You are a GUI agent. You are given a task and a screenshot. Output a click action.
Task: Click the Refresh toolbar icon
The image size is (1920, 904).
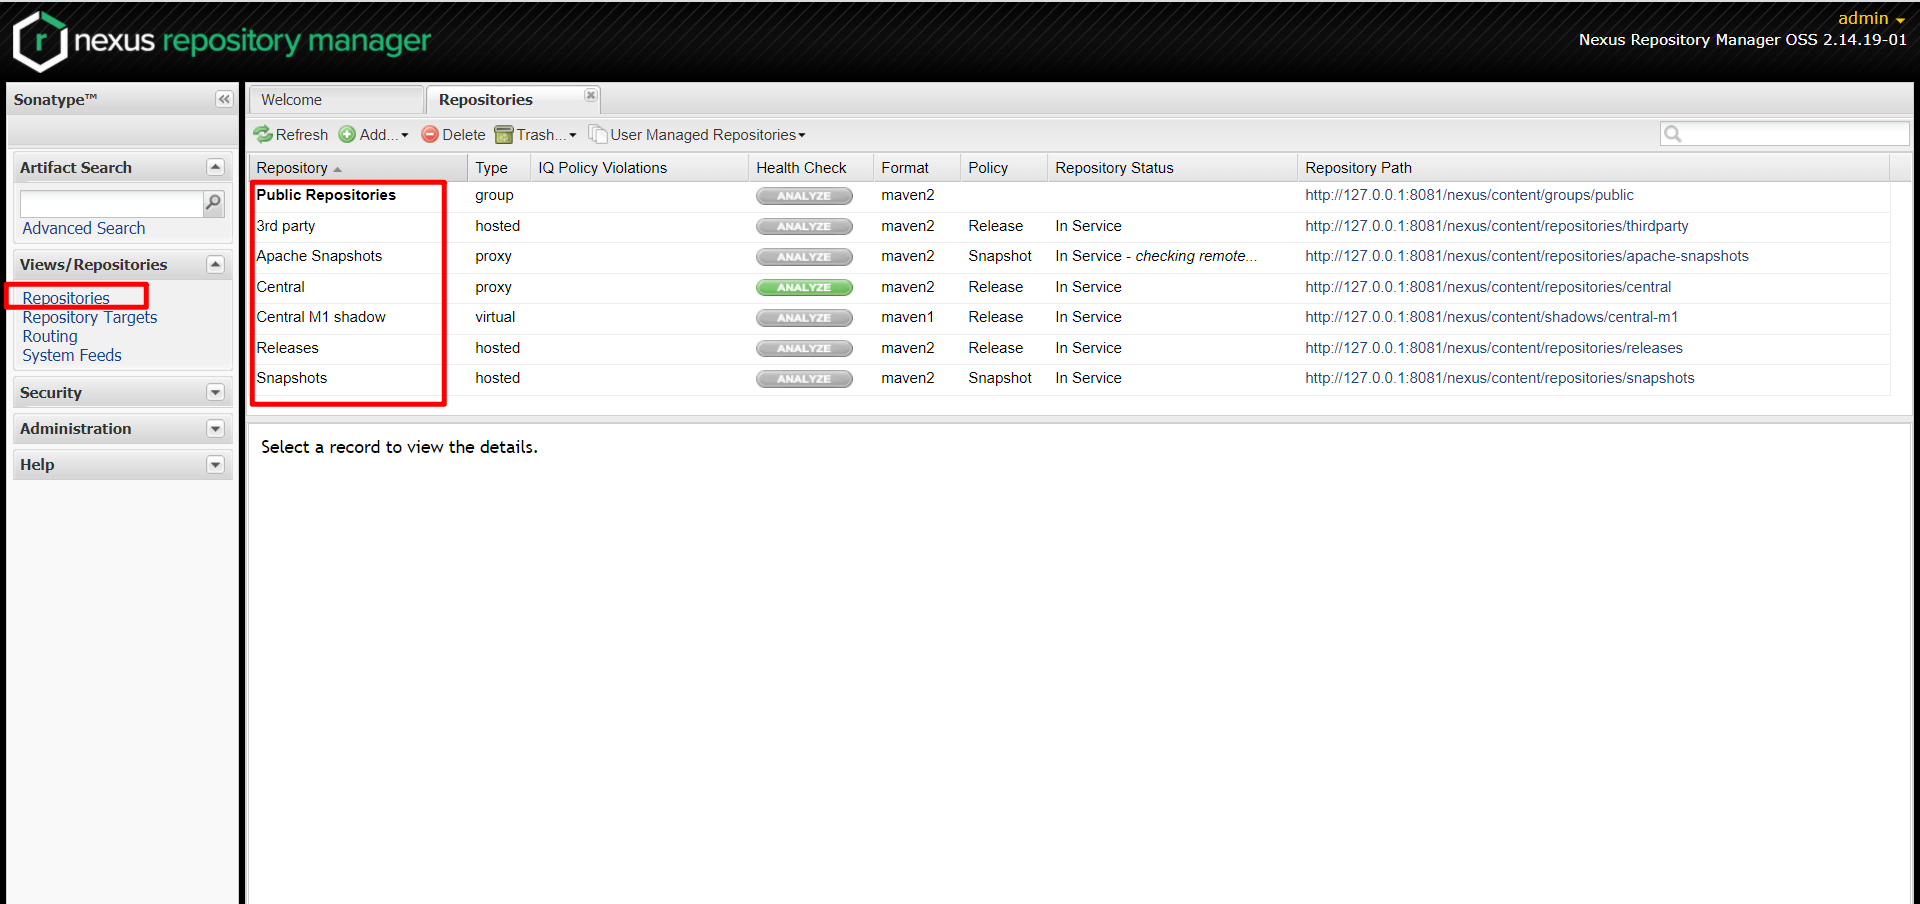pos(263,134)
